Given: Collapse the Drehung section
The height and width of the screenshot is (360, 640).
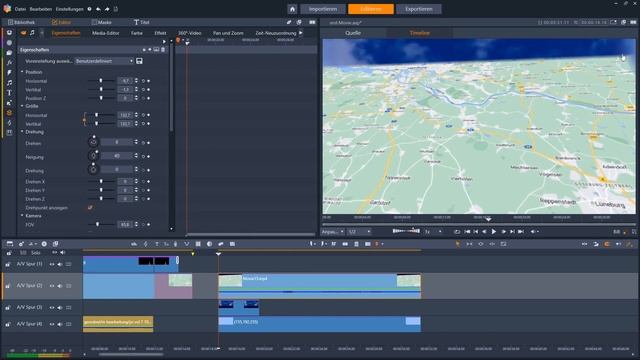Looking at the screenshot, I should pyautogui.click(x=22, y=132).
